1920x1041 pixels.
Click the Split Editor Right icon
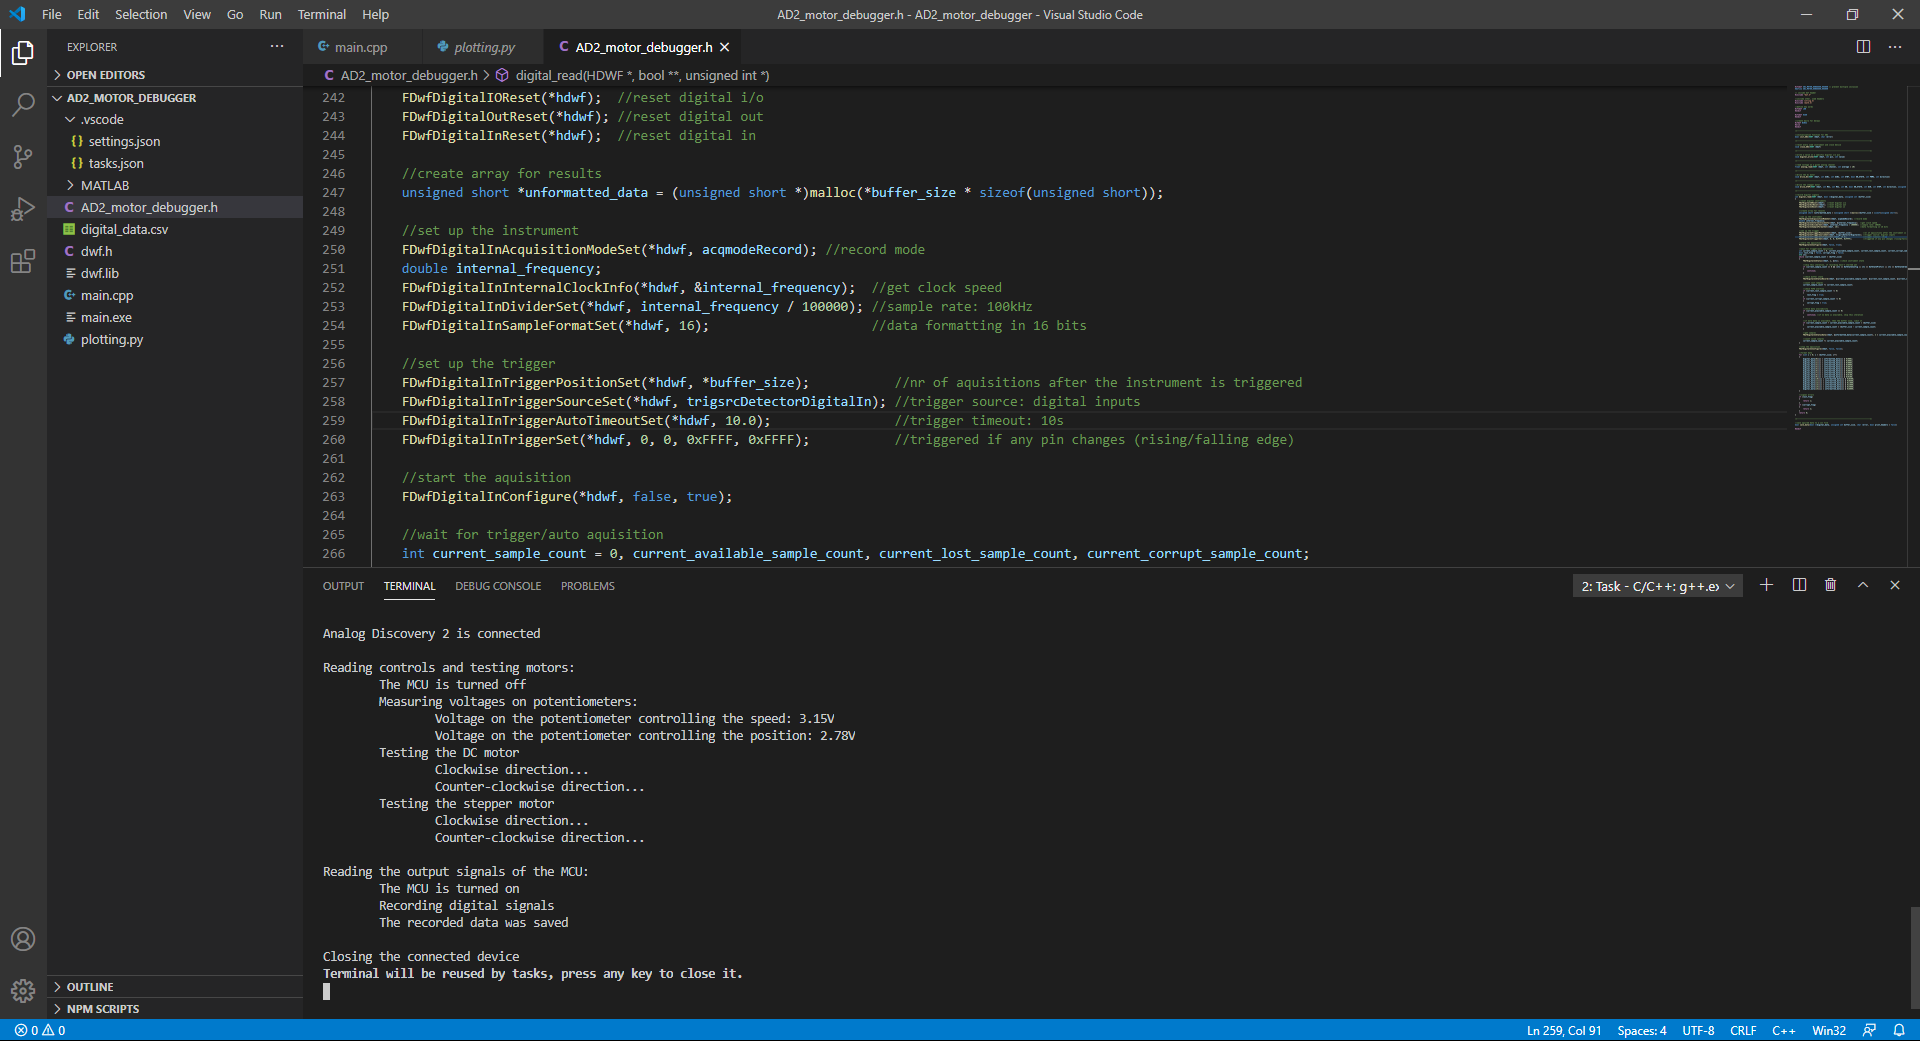(x=1863, y=47)
